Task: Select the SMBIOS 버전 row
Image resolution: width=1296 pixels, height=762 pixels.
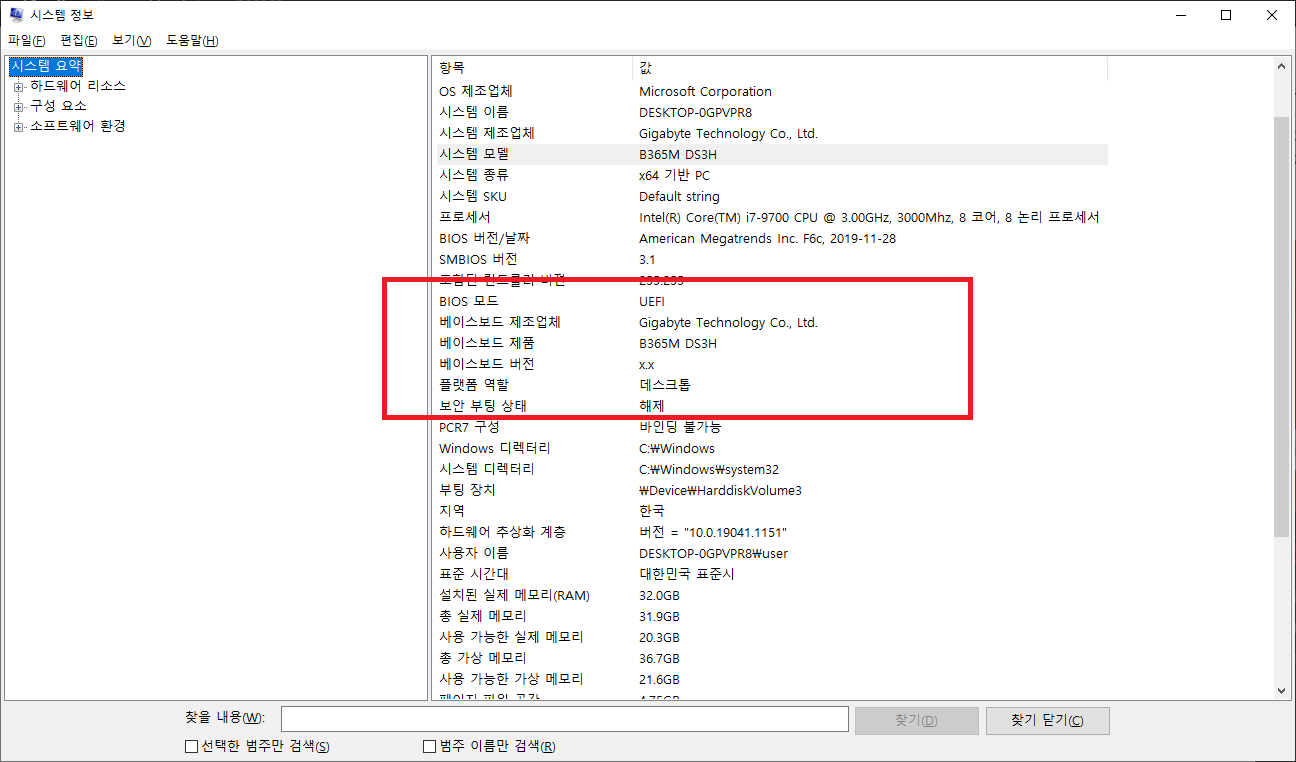Action: coord(770,259)
